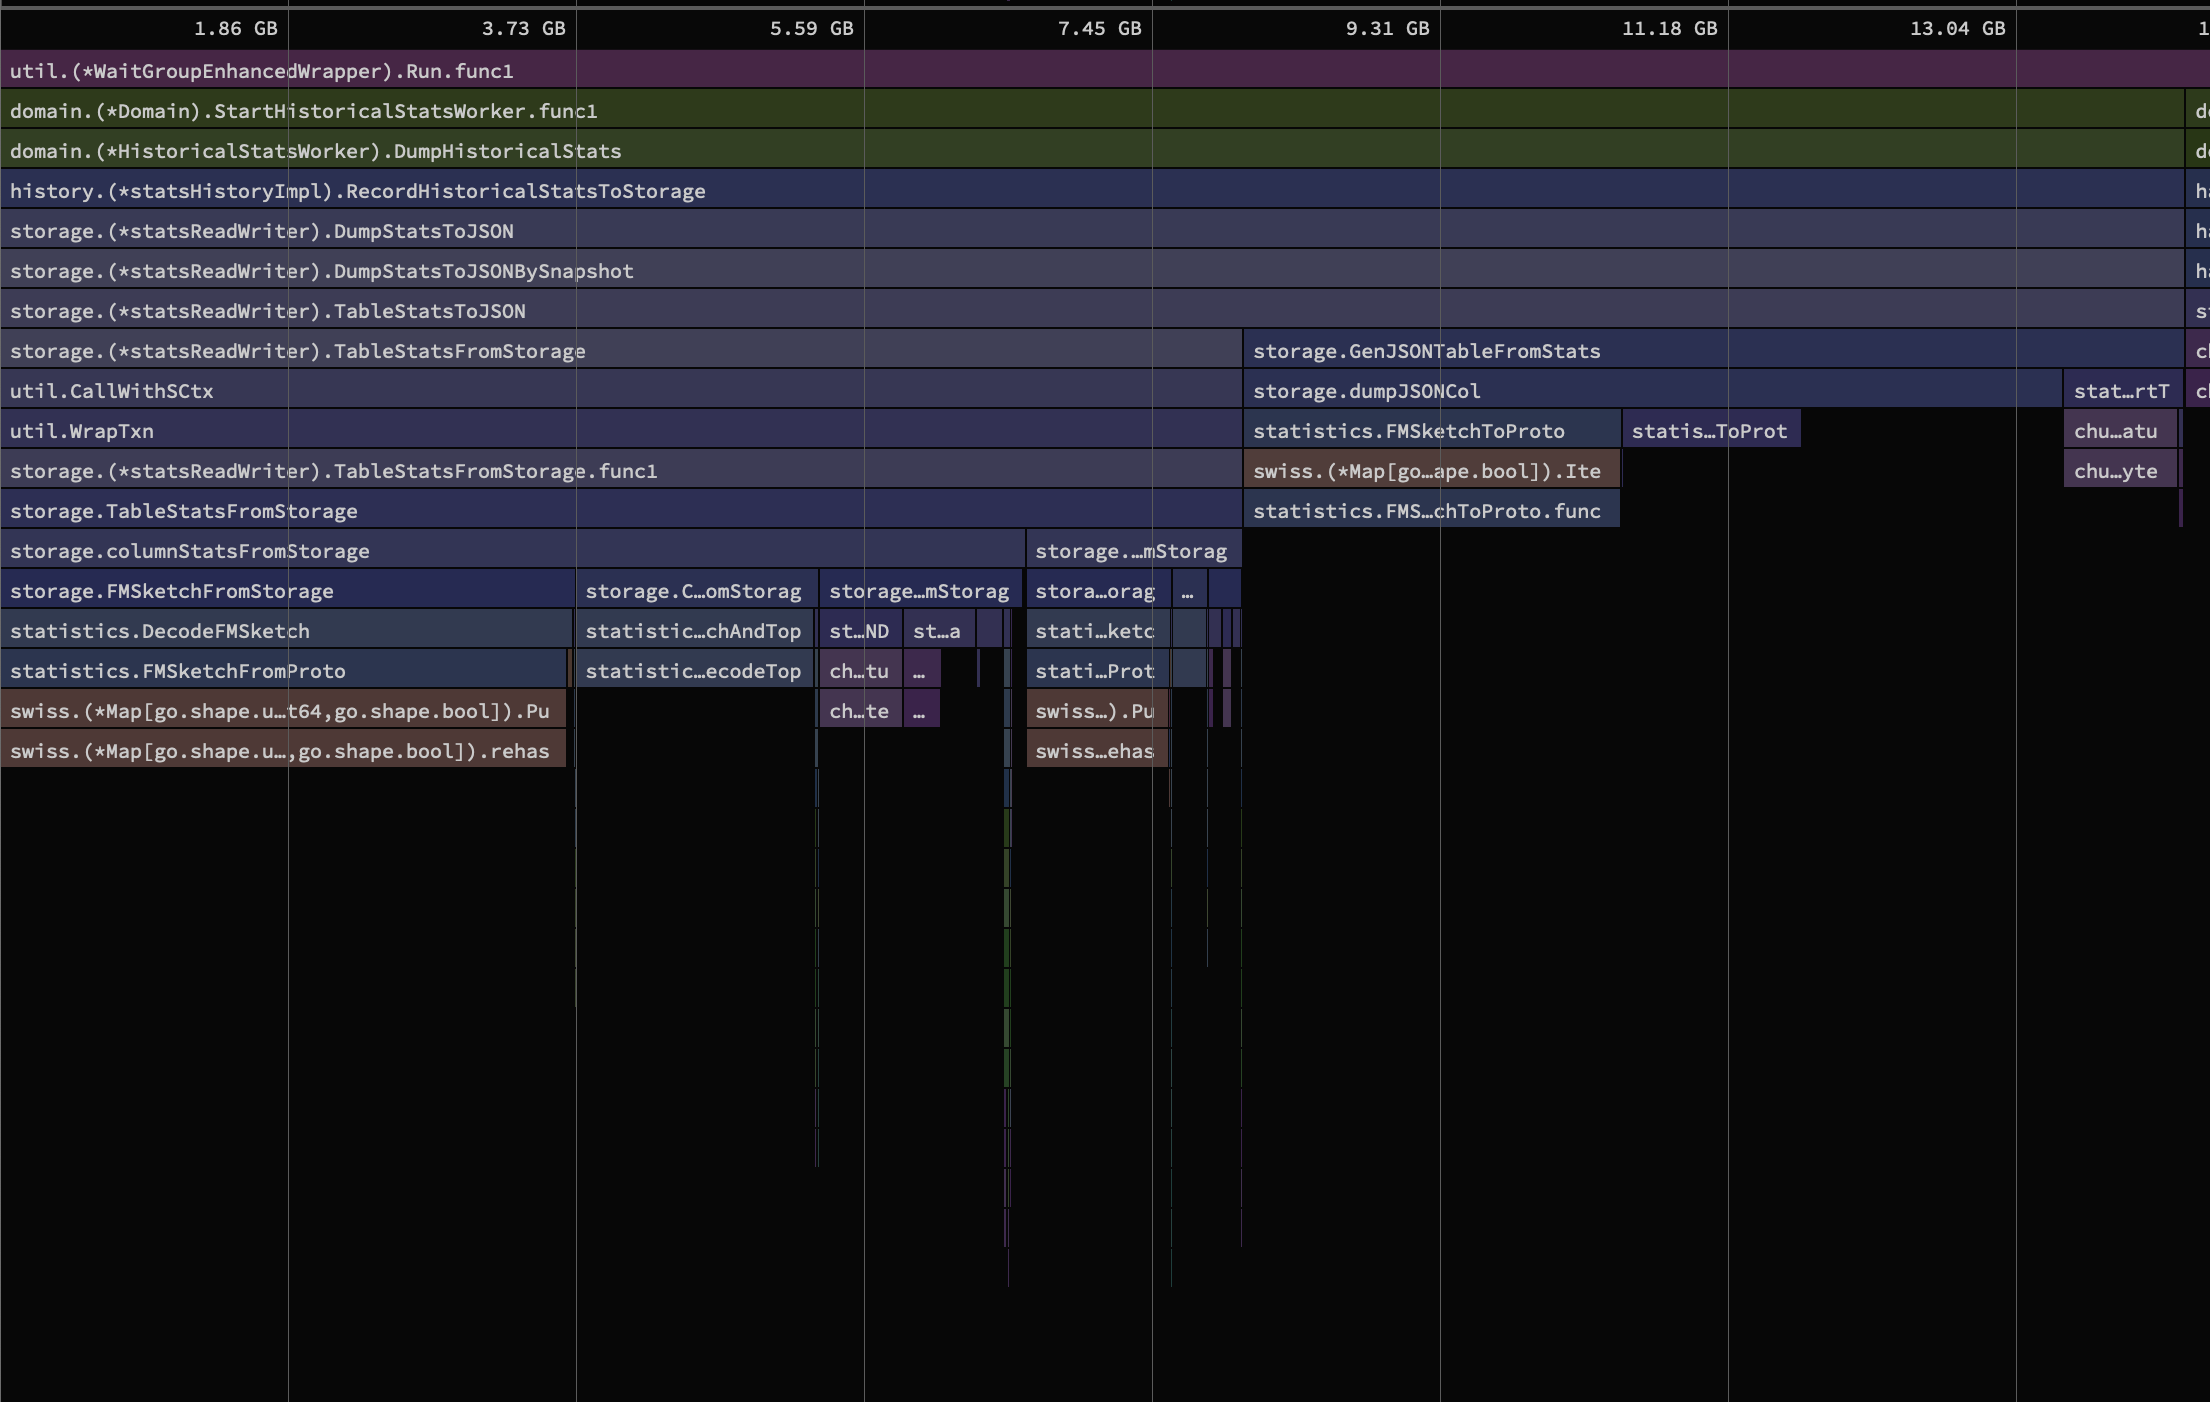This screenshot has width=2210, height=1402.
Task: Select storage.columnStatsFromStorage frame
Action: [x=190, y=551]
